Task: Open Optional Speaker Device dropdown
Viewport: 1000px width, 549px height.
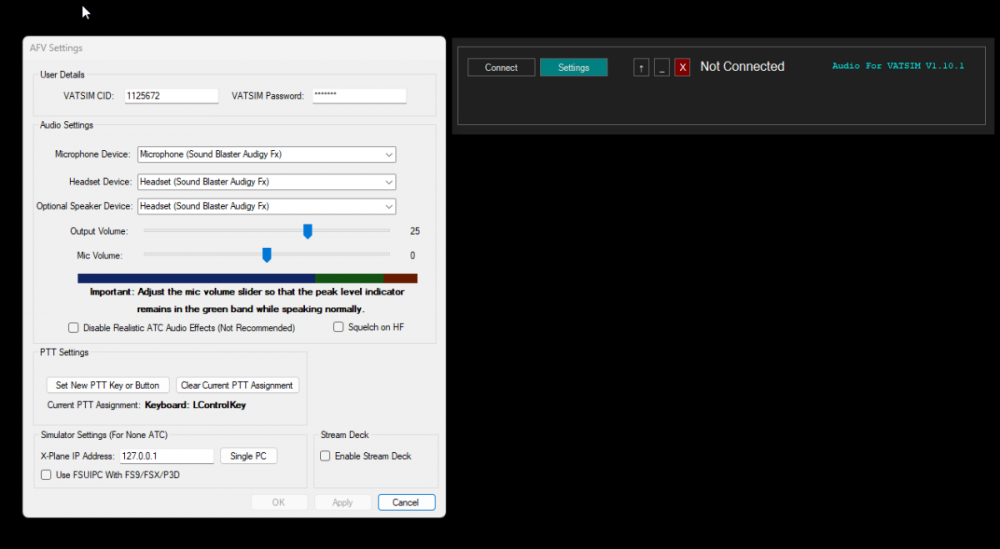Action: 267,206
